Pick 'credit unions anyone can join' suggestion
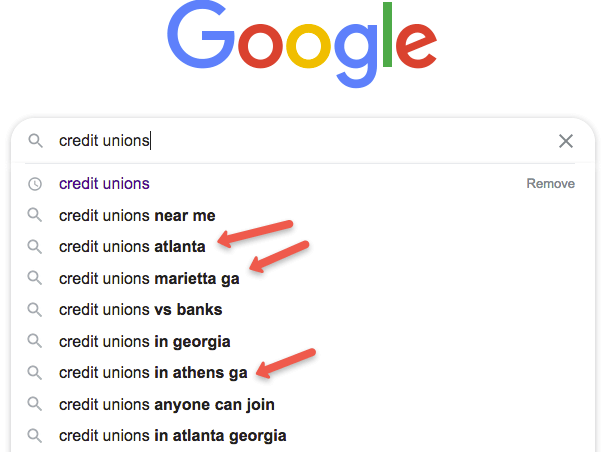 [x=167, y=405]
